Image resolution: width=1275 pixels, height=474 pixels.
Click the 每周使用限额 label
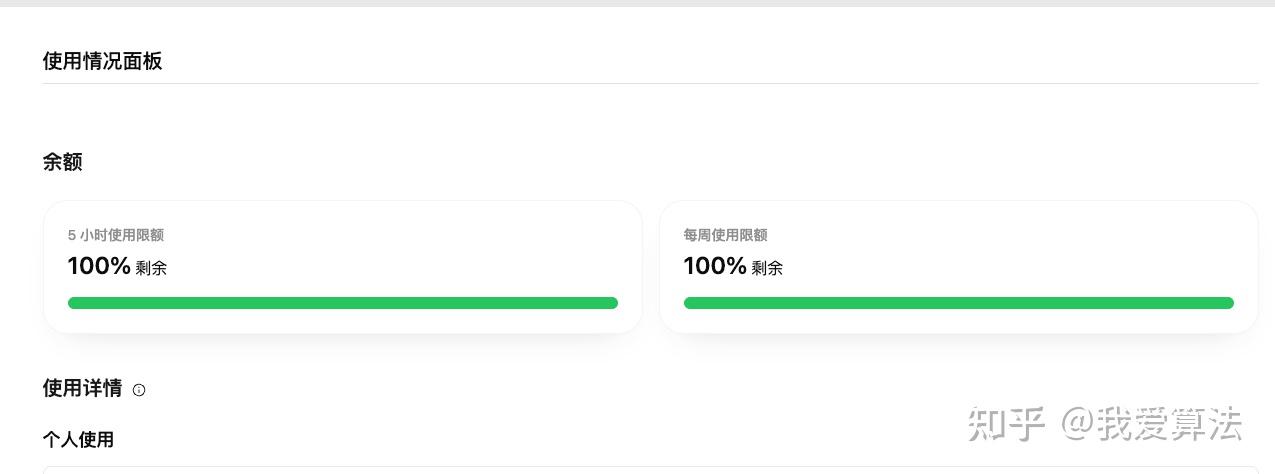coord(725,235)
